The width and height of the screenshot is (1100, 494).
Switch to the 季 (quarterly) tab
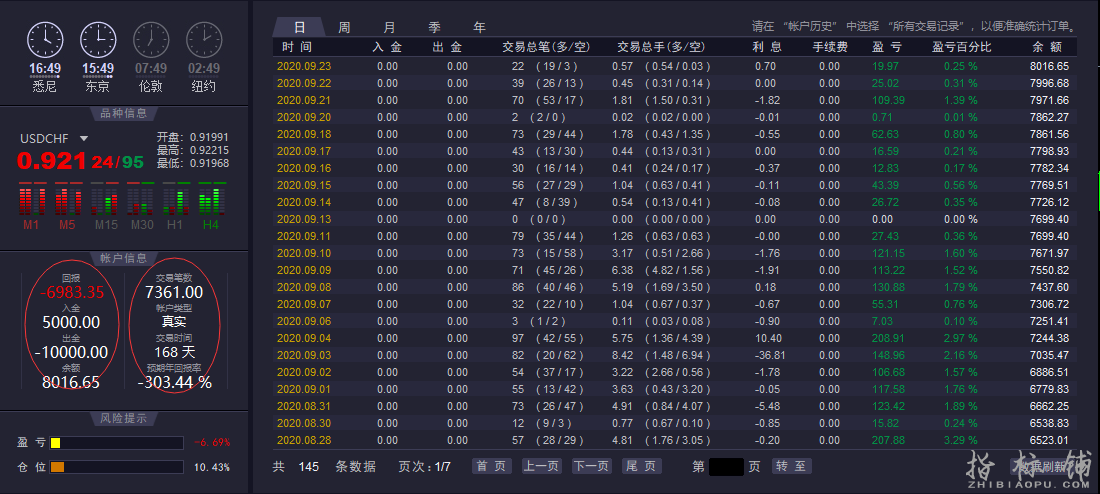434,27
